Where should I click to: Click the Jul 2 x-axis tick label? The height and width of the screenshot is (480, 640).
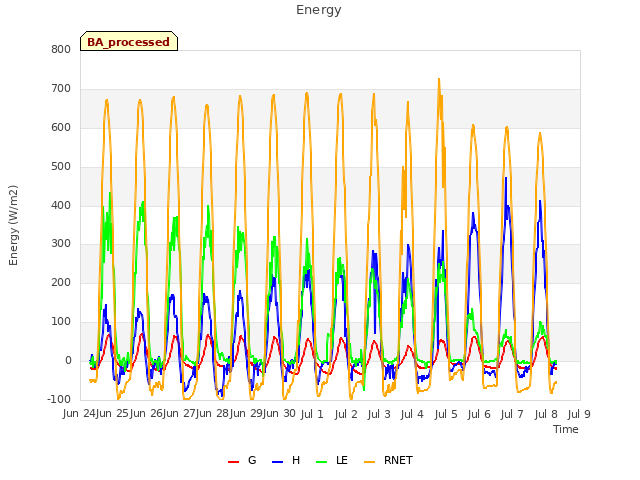346,414
